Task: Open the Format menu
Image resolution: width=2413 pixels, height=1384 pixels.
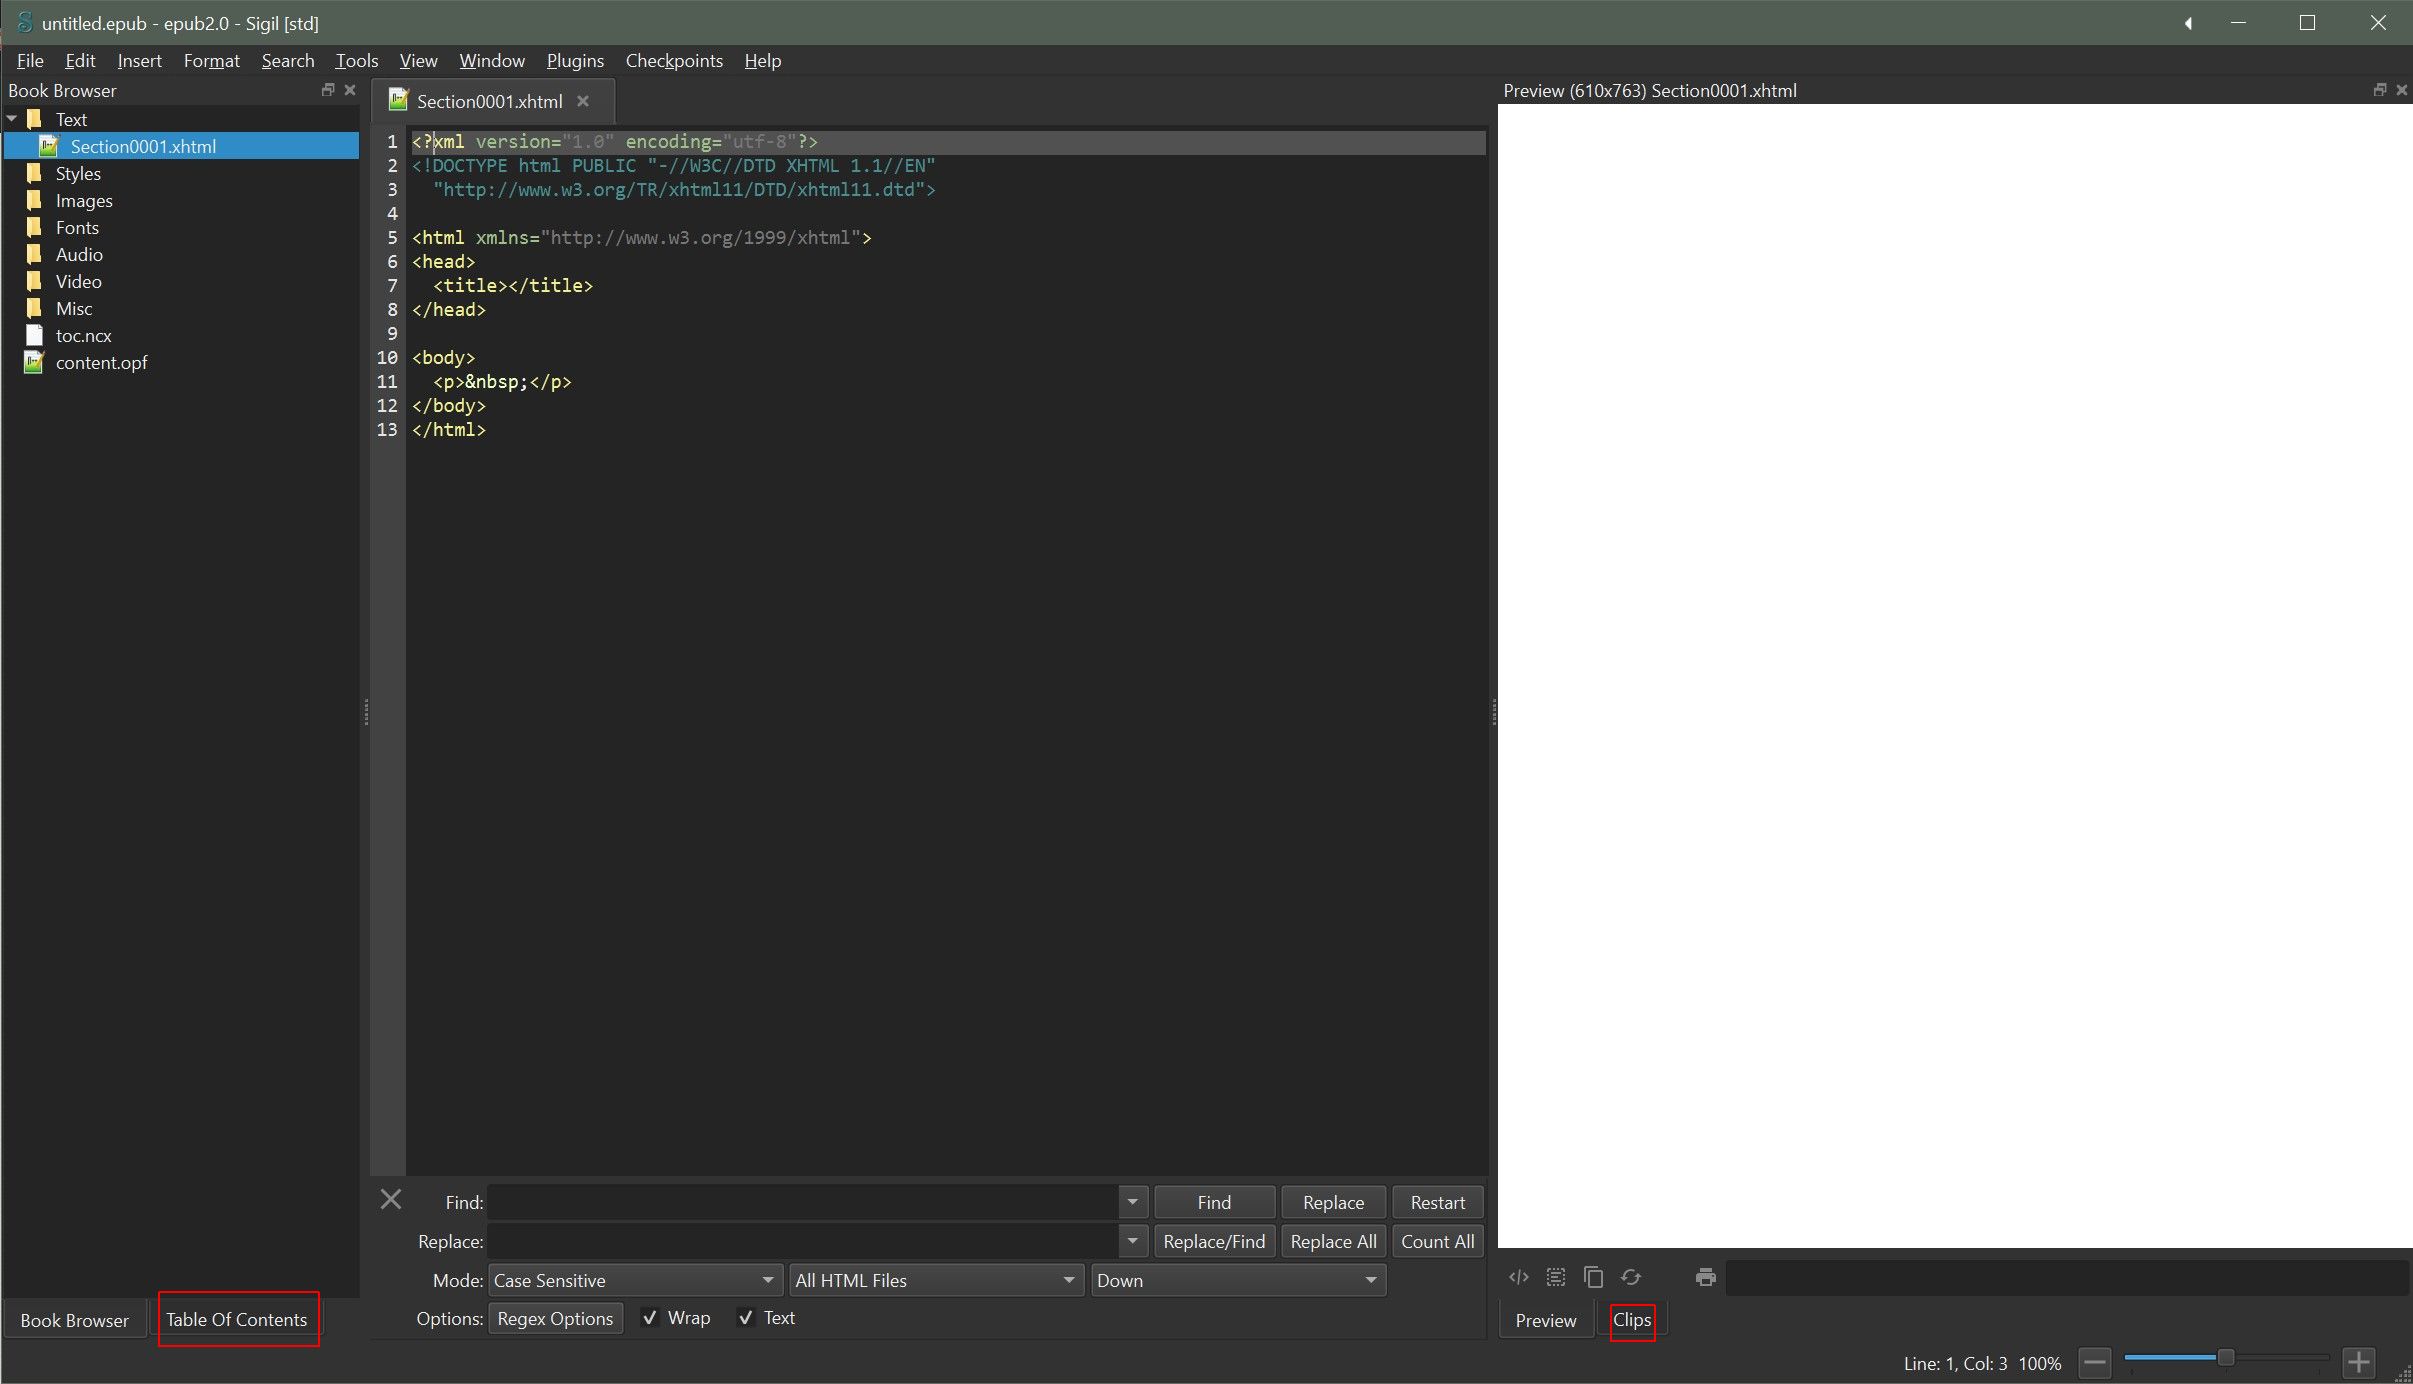Action: (211, 60)
